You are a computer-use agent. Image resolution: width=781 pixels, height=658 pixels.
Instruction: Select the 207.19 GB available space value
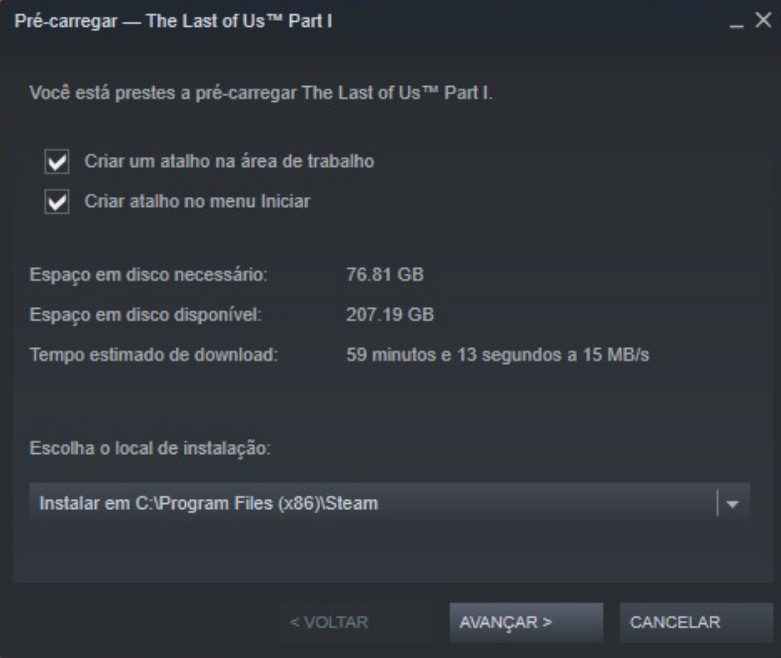[390, 315]
